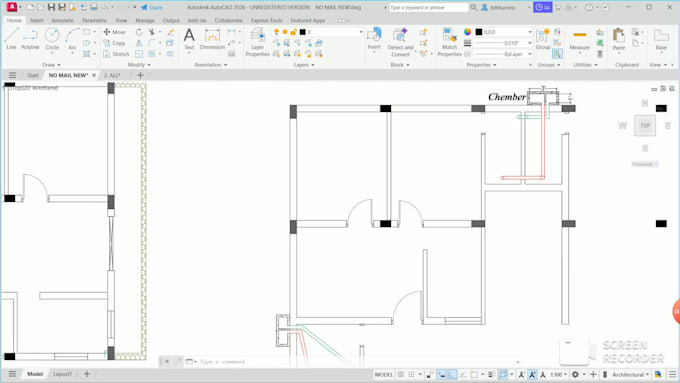Click the Copy tool

[114, 43]
